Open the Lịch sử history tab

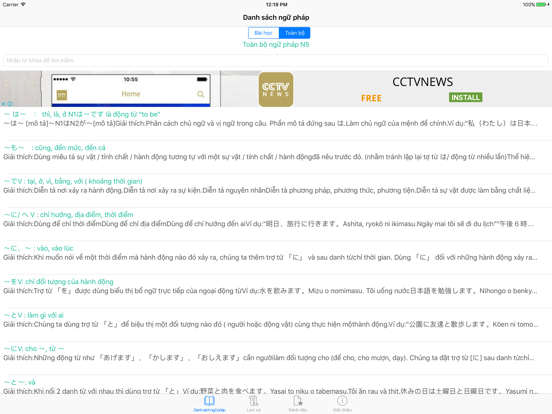pyautogui.click(x=253, y=403)
